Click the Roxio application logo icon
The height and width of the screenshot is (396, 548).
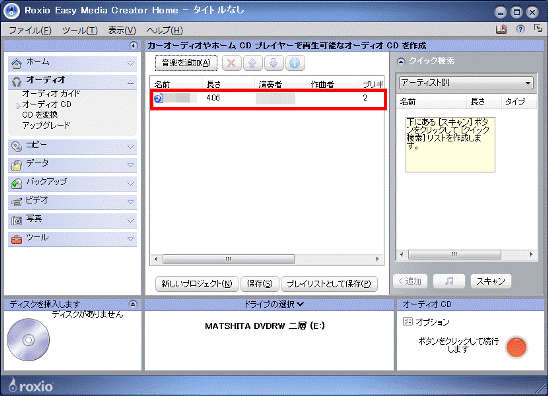(x=11, y=11)
